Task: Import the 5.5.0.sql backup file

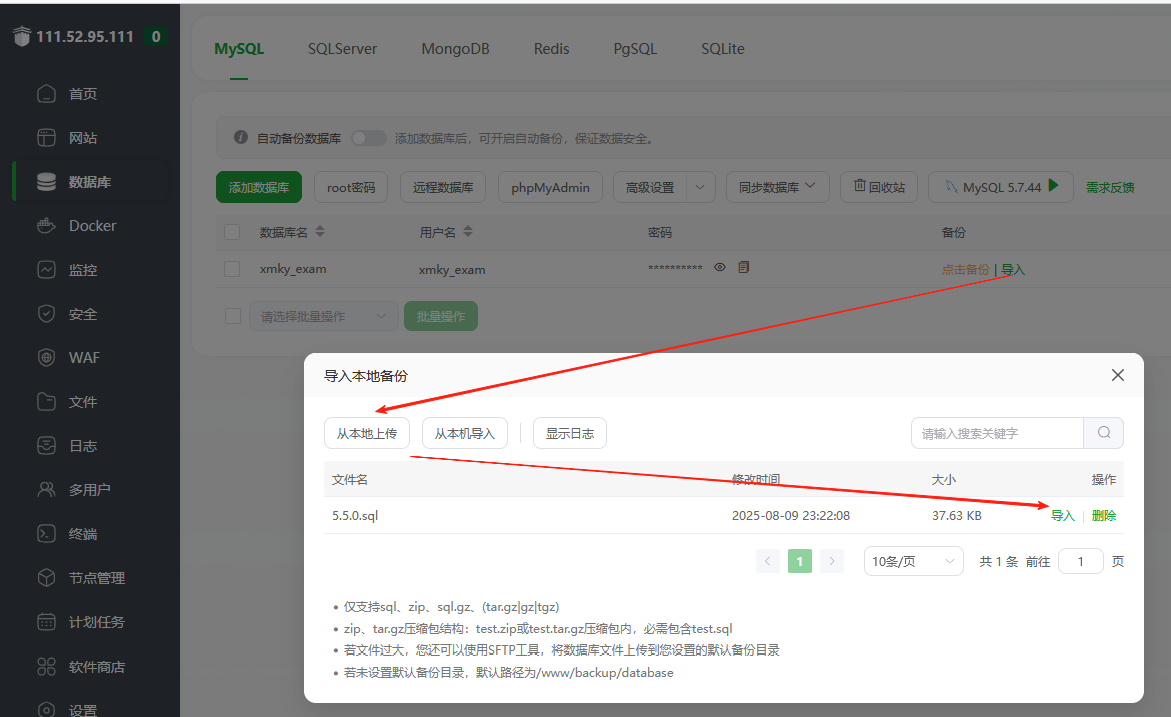Action: tap(1061, 515)
